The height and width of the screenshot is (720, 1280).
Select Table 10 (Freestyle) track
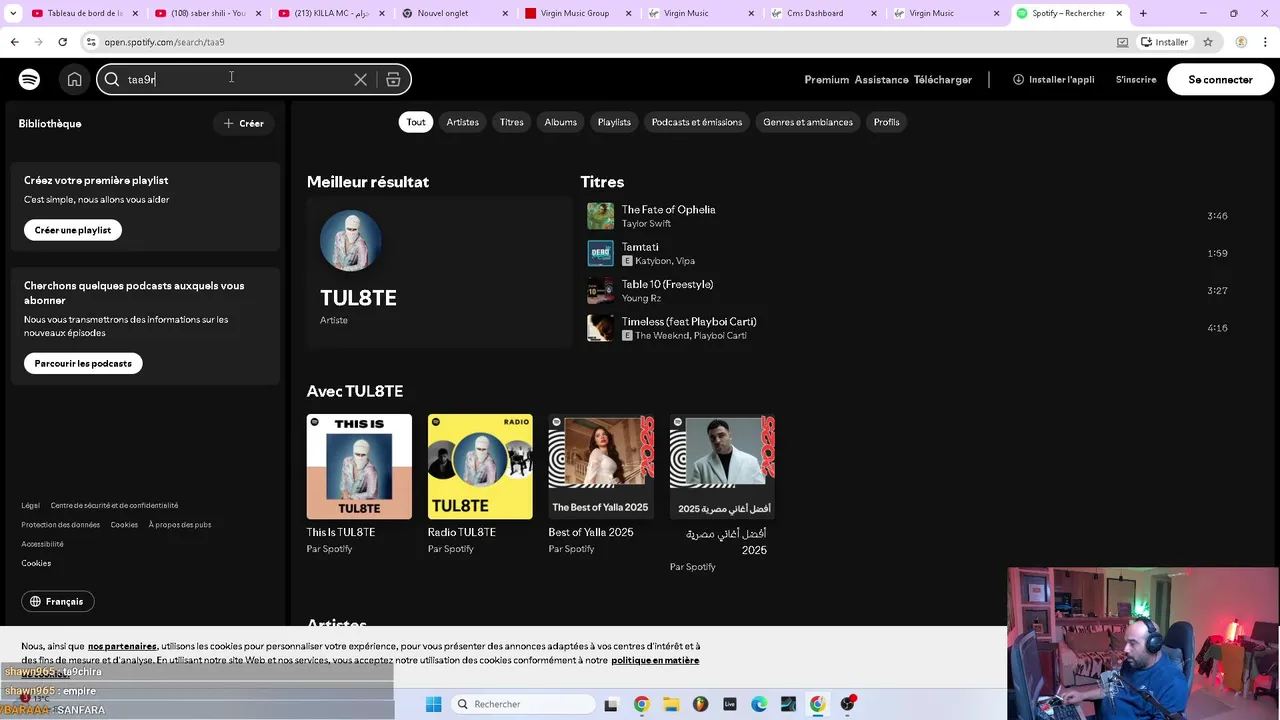coord(907,291)
